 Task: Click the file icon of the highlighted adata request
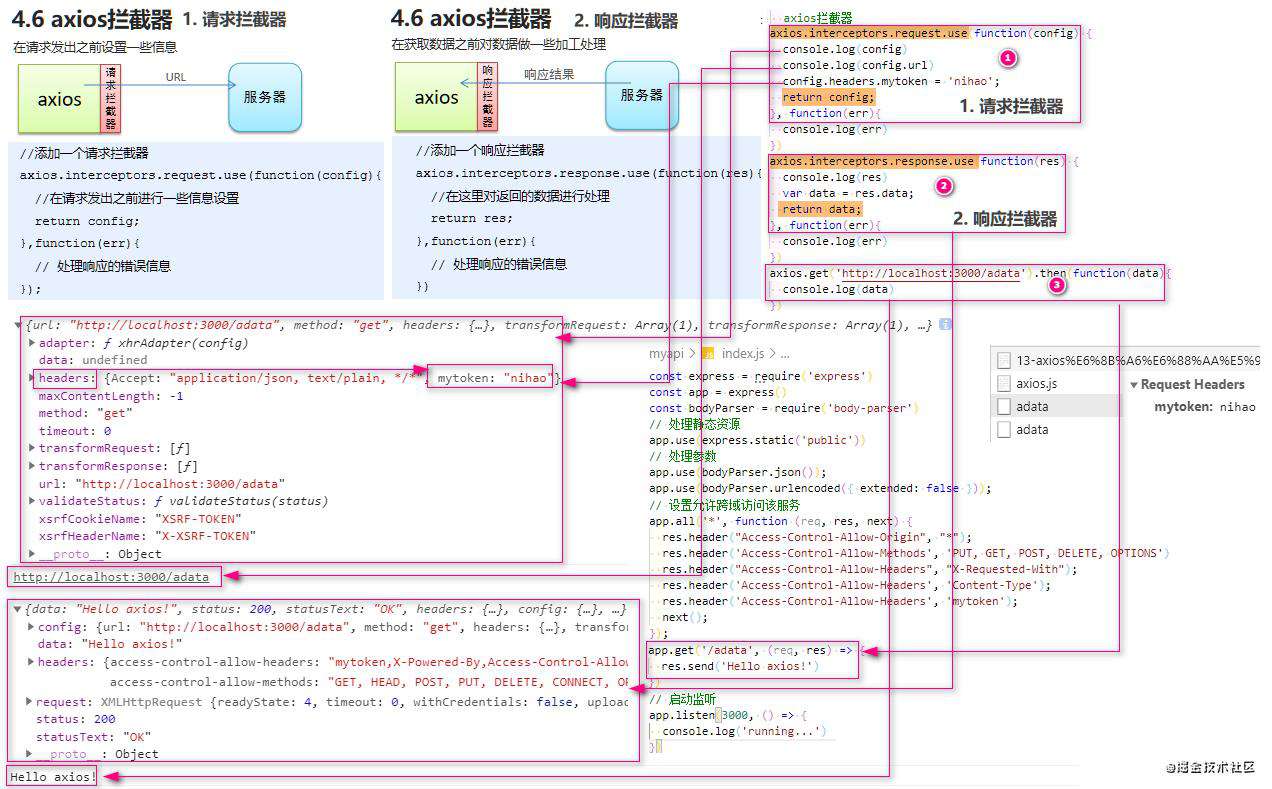tap(1004, 406)
